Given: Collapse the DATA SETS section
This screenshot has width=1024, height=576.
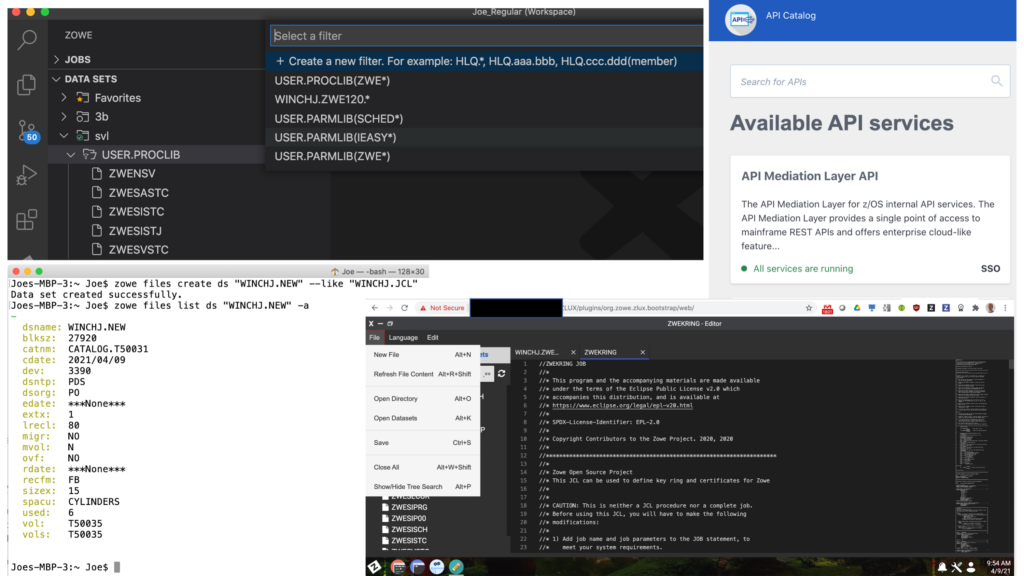Looking at the screenshot, I should [x=56, y=79].
